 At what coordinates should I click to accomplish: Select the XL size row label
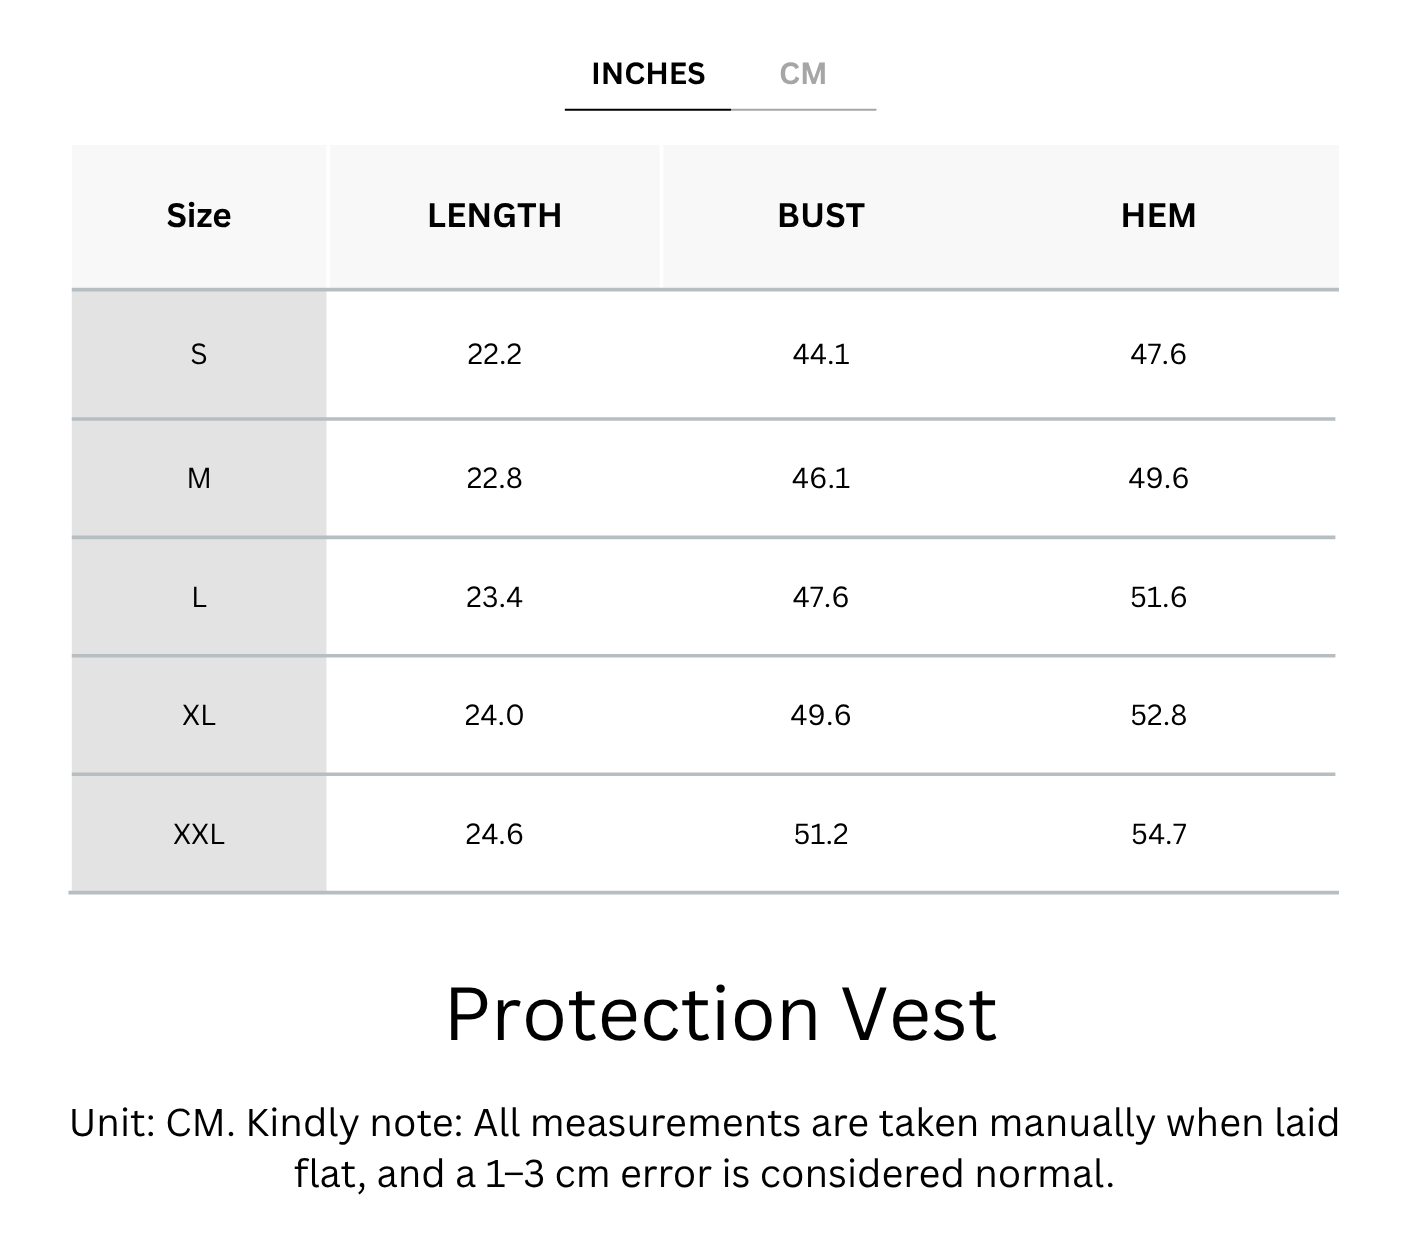point(198,715)
